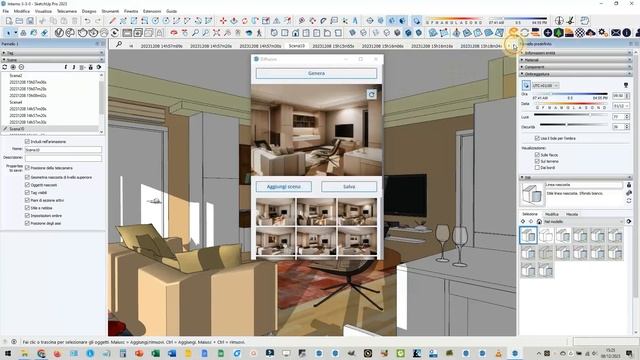
Task: Click the Mescola styles tab
Action: click(572, 214)
